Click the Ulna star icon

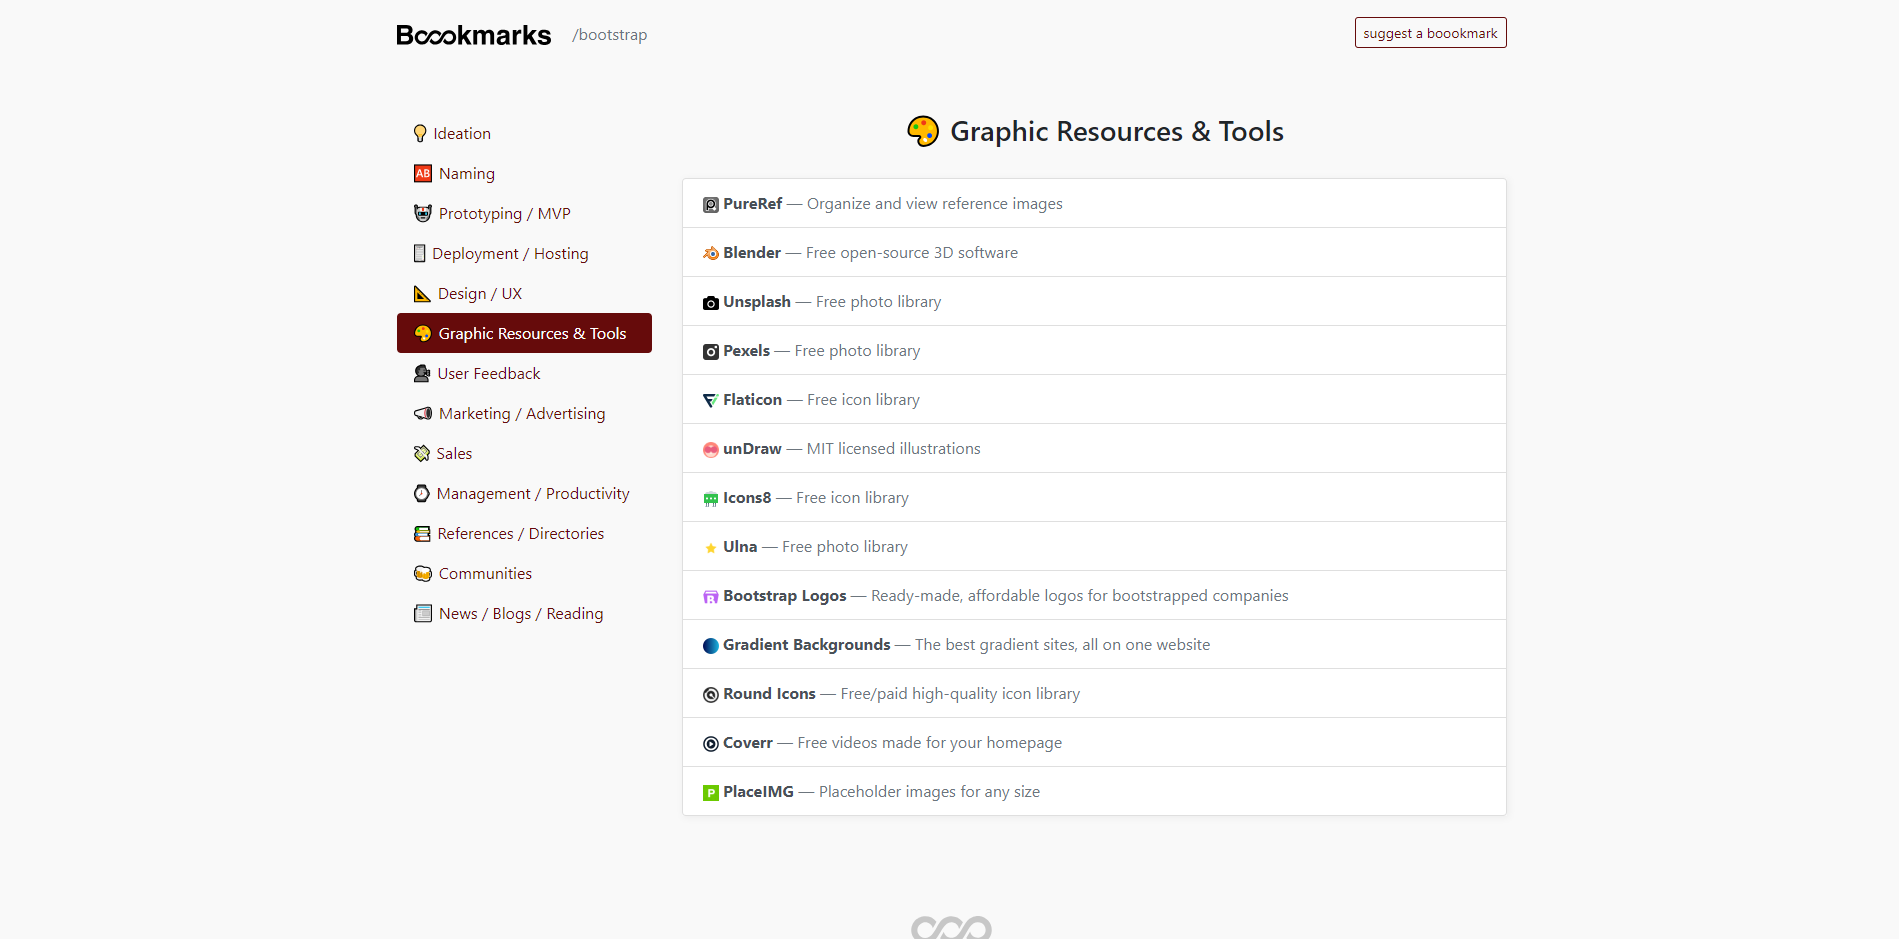[x=711, y=548]
